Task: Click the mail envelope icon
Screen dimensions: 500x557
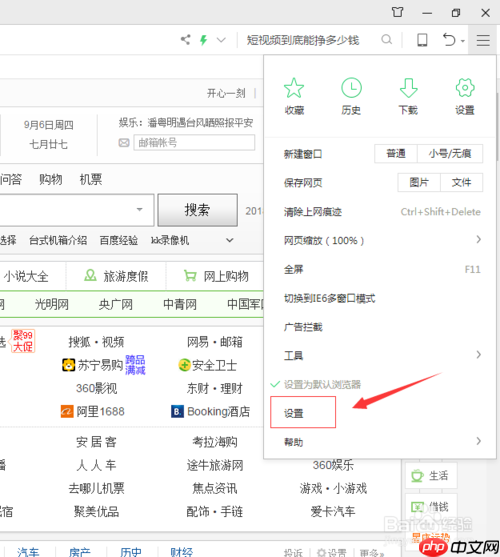Action: (x=124, y=143)
